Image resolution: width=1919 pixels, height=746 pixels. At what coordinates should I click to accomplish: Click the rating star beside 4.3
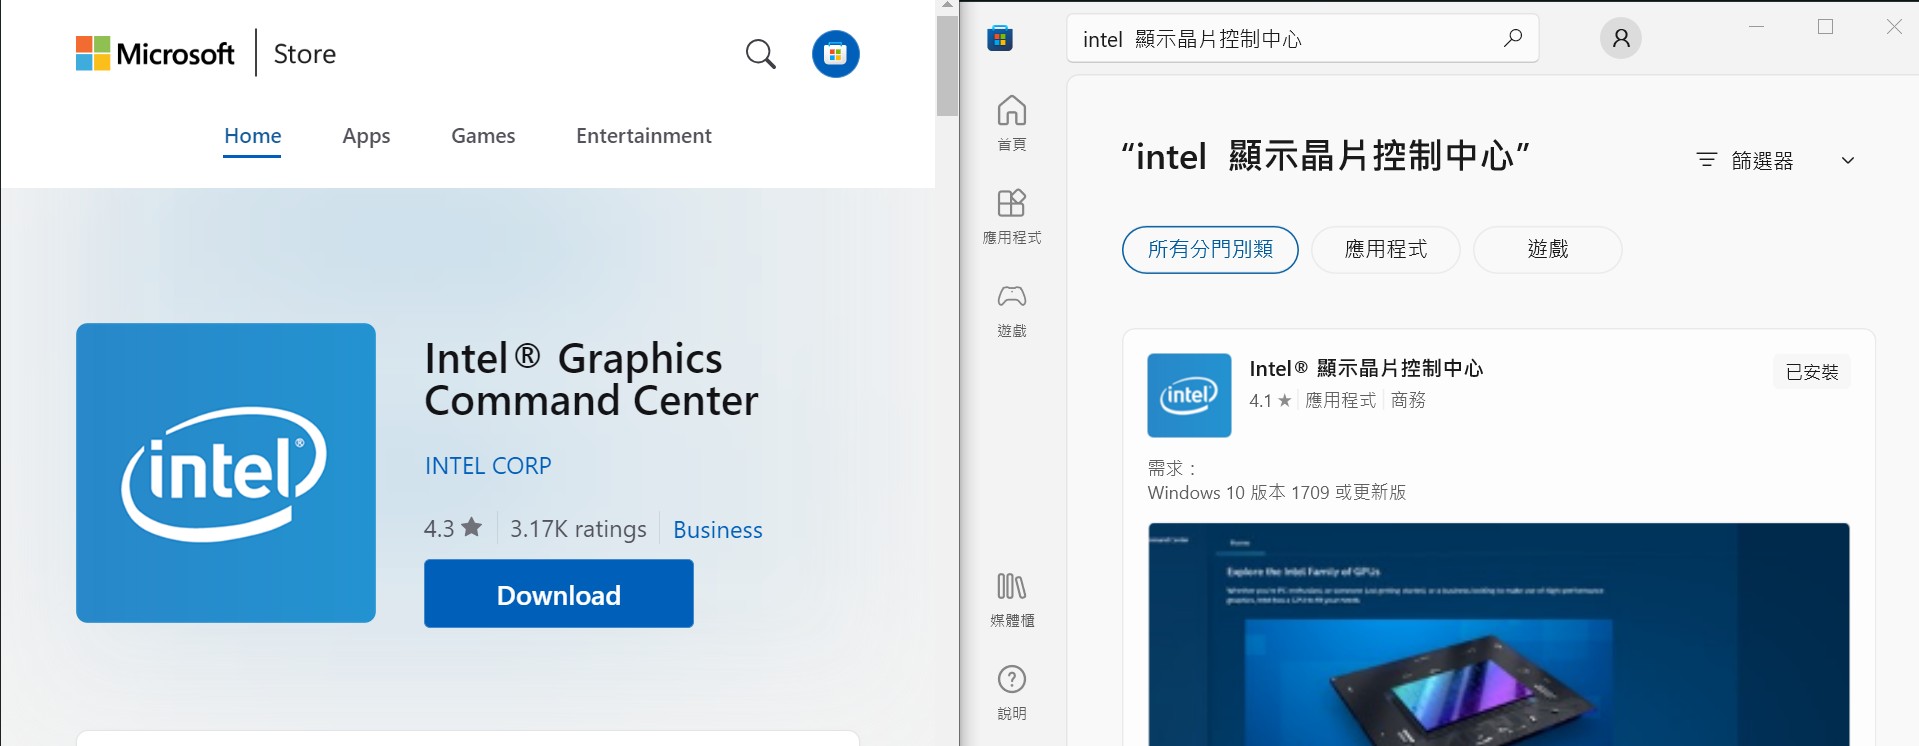[472, 527]
